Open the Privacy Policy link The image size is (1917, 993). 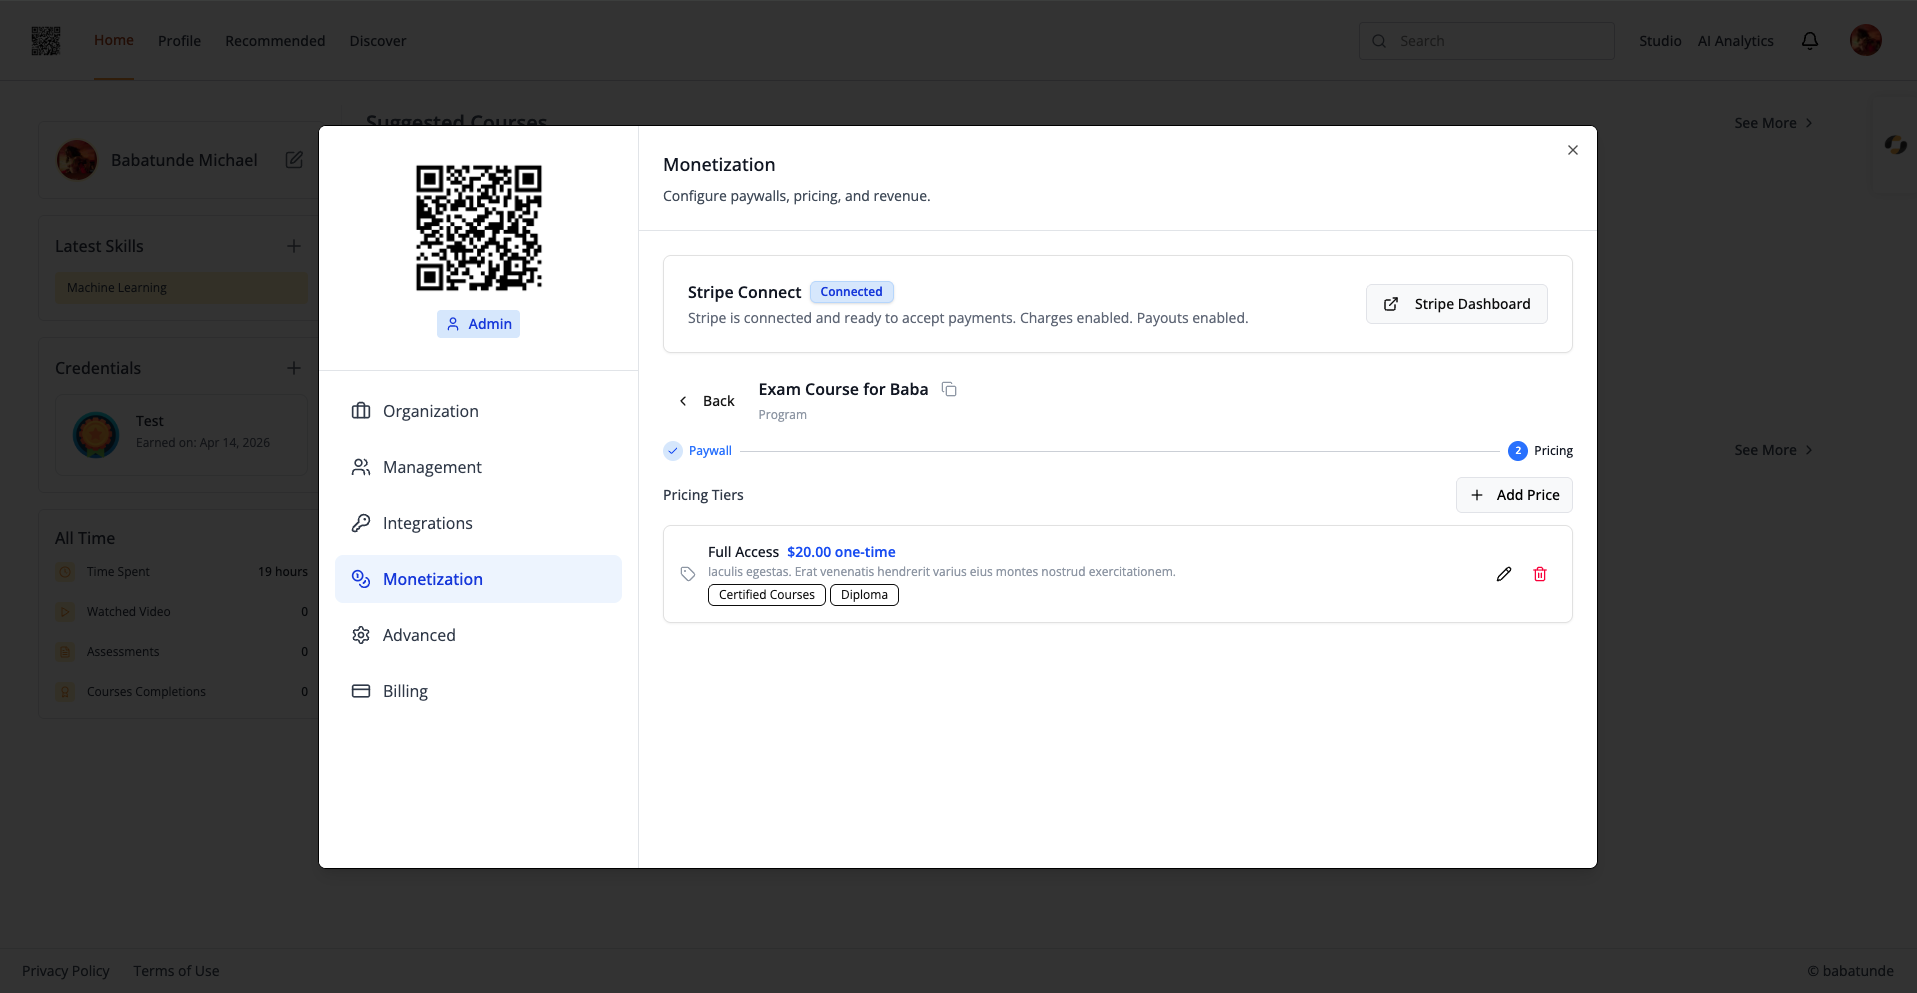(66, 971)
